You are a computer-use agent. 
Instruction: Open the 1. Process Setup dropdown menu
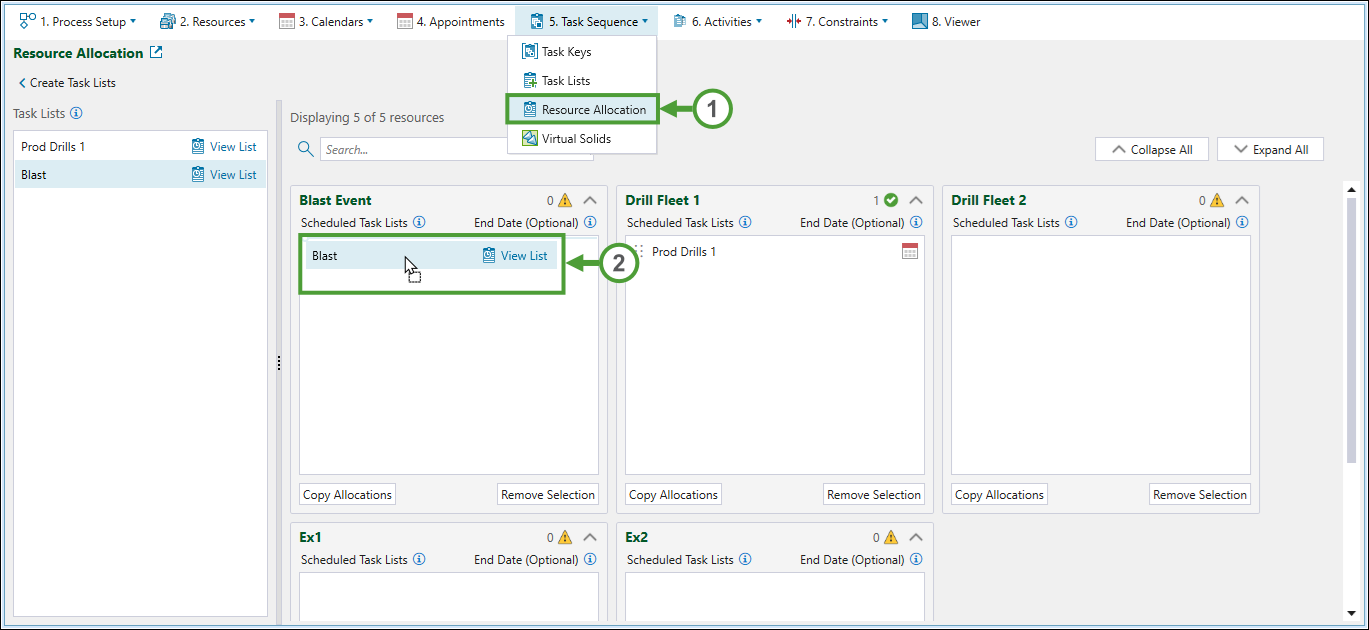coord(78,21)
